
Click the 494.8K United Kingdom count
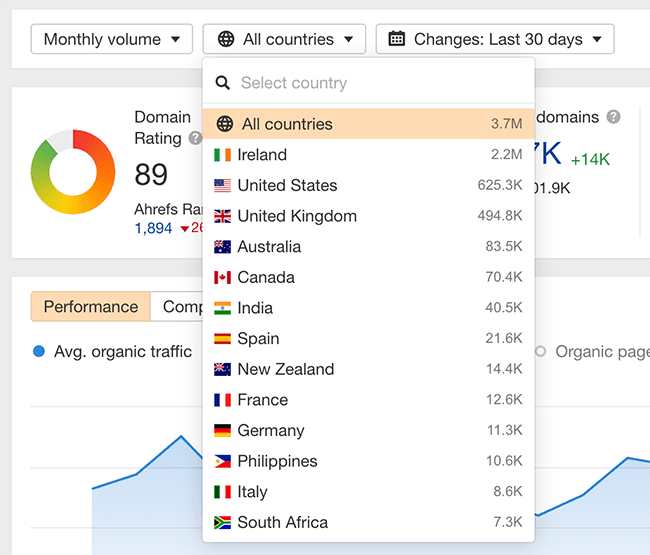coord(500,216)
